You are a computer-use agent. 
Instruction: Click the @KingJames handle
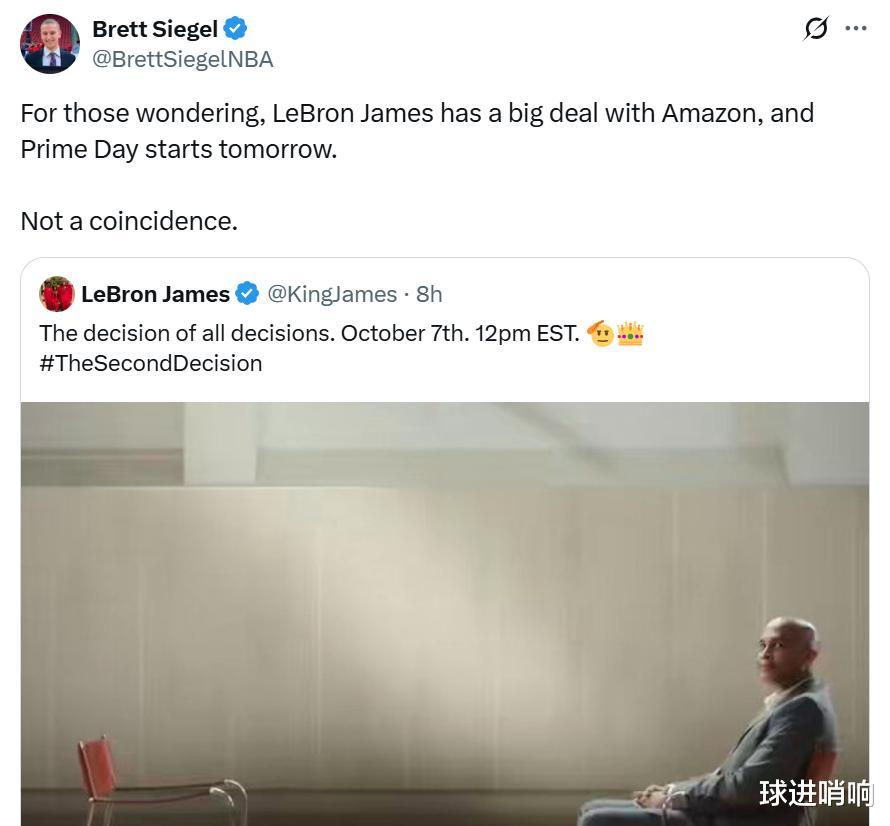pyautogui.click(x=332, y=294)
